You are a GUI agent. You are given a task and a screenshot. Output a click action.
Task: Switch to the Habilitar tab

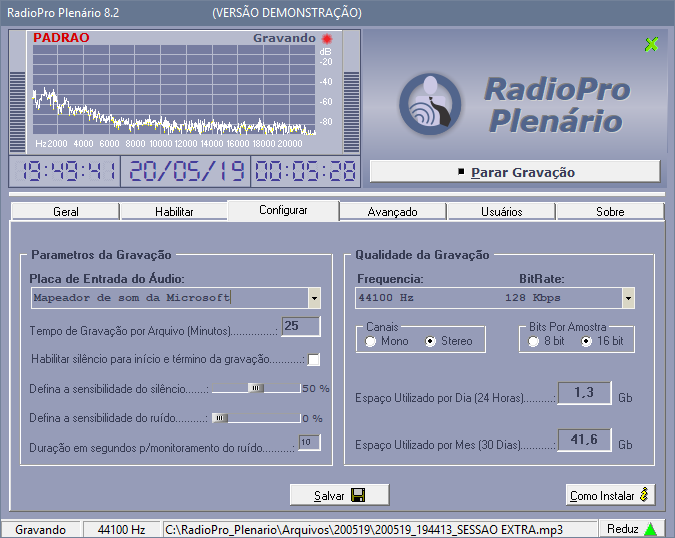[174, 211]
